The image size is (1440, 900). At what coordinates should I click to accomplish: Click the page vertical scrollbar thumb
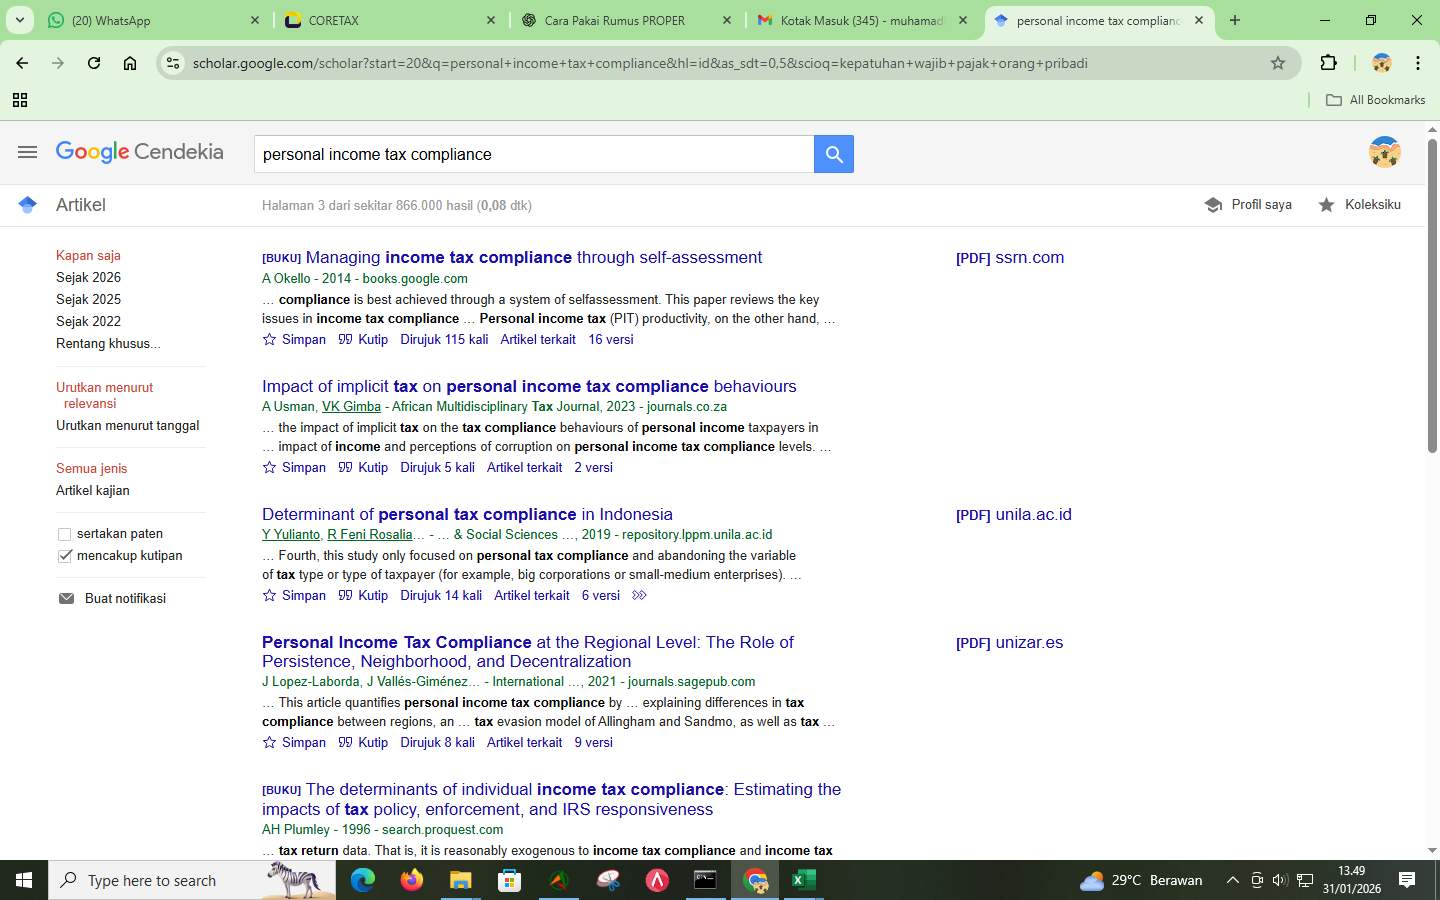pos(1432,295)
